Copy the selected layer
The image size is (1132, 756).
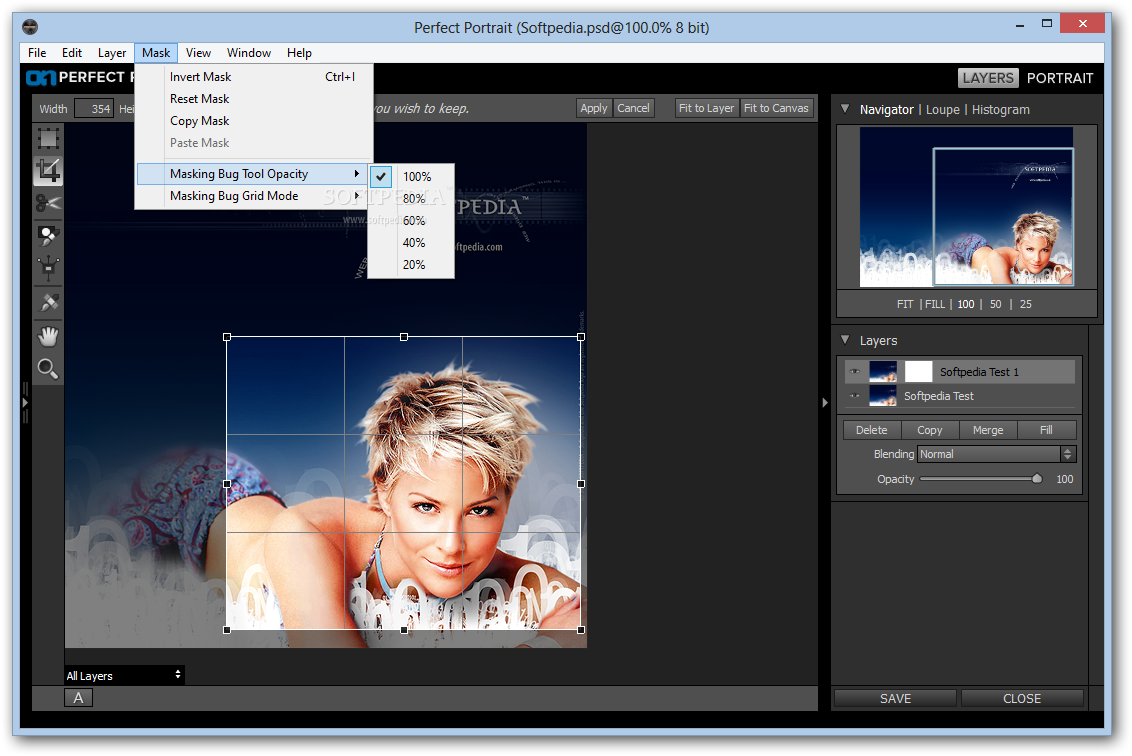930,430
